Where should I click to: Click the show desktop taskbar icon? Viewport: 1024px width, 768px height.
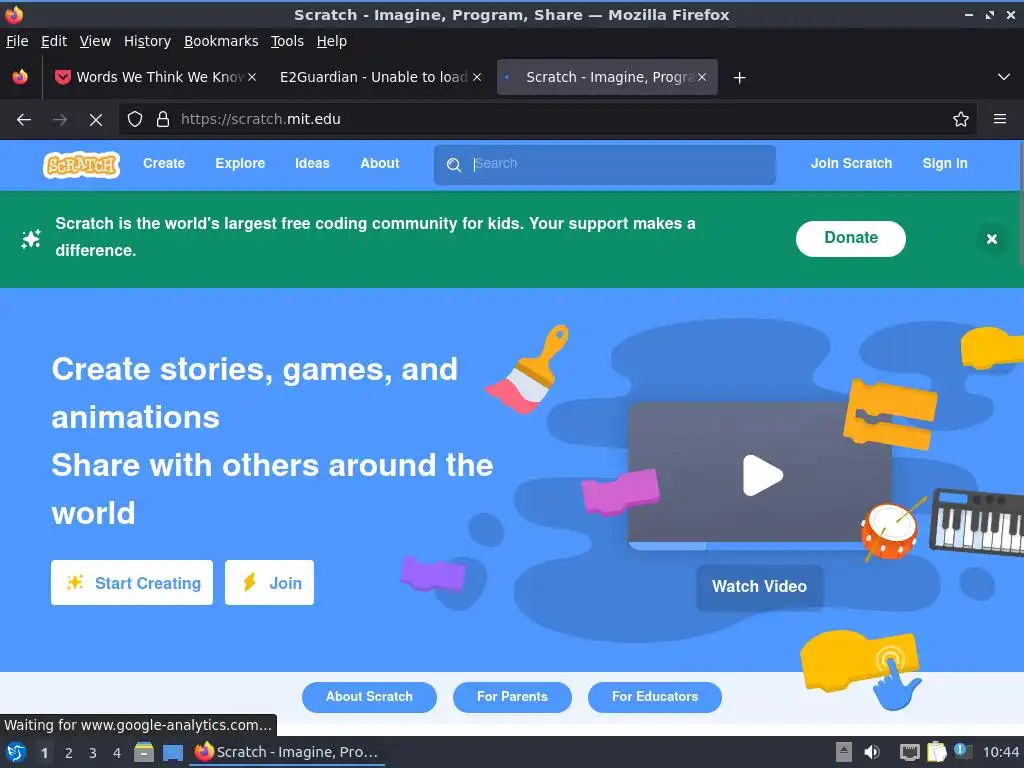coord(173,752)
